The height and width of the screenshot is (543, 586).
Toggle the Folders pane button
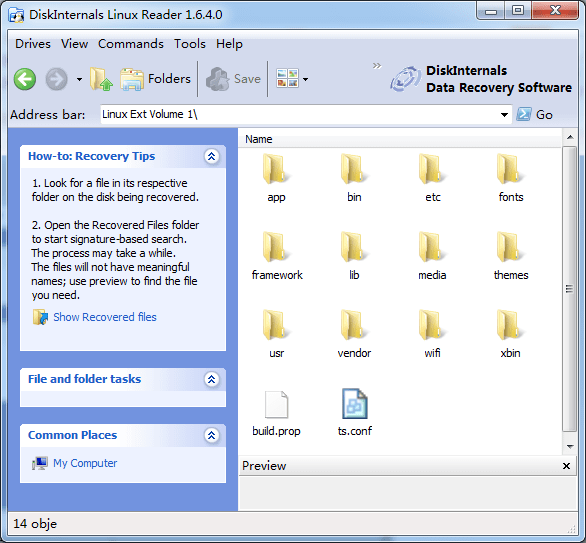pos(155,79)
